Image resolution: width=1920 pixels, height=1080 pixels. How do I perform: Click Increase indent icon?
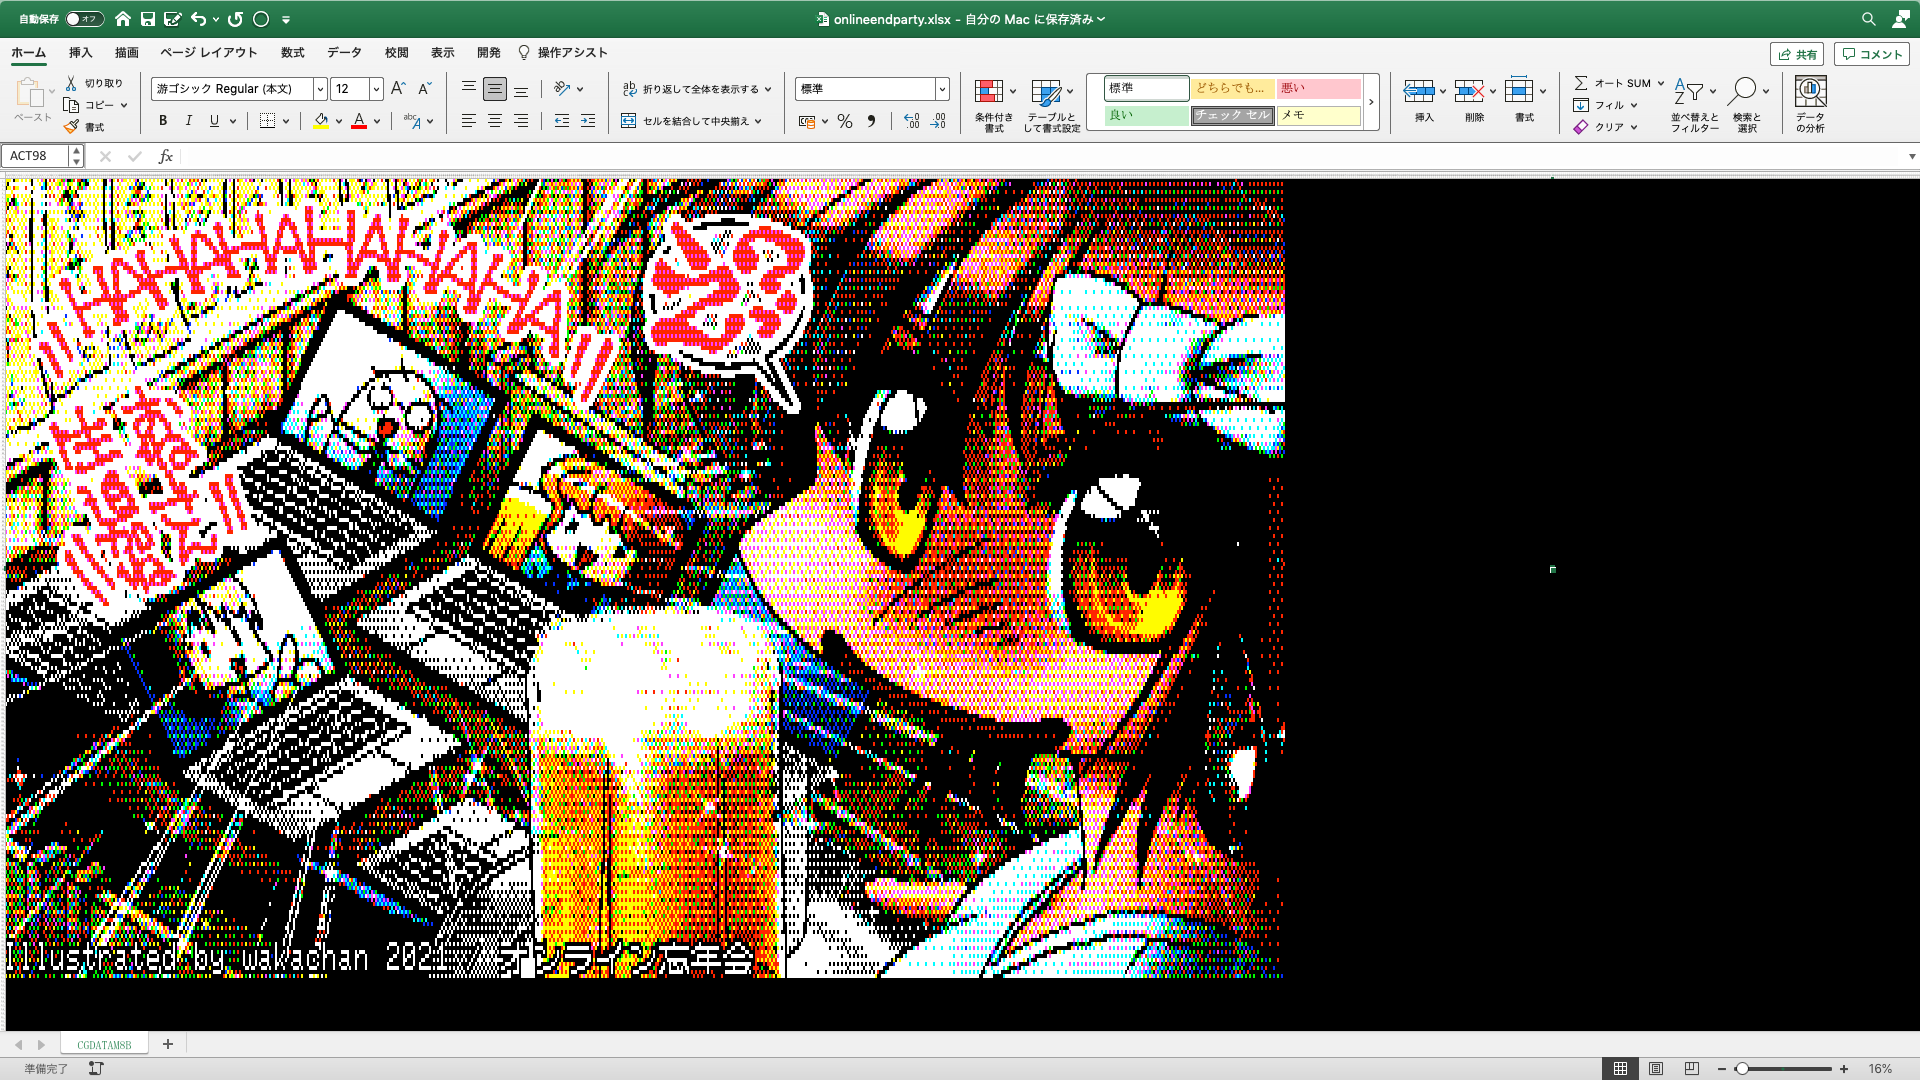[588, 121]
